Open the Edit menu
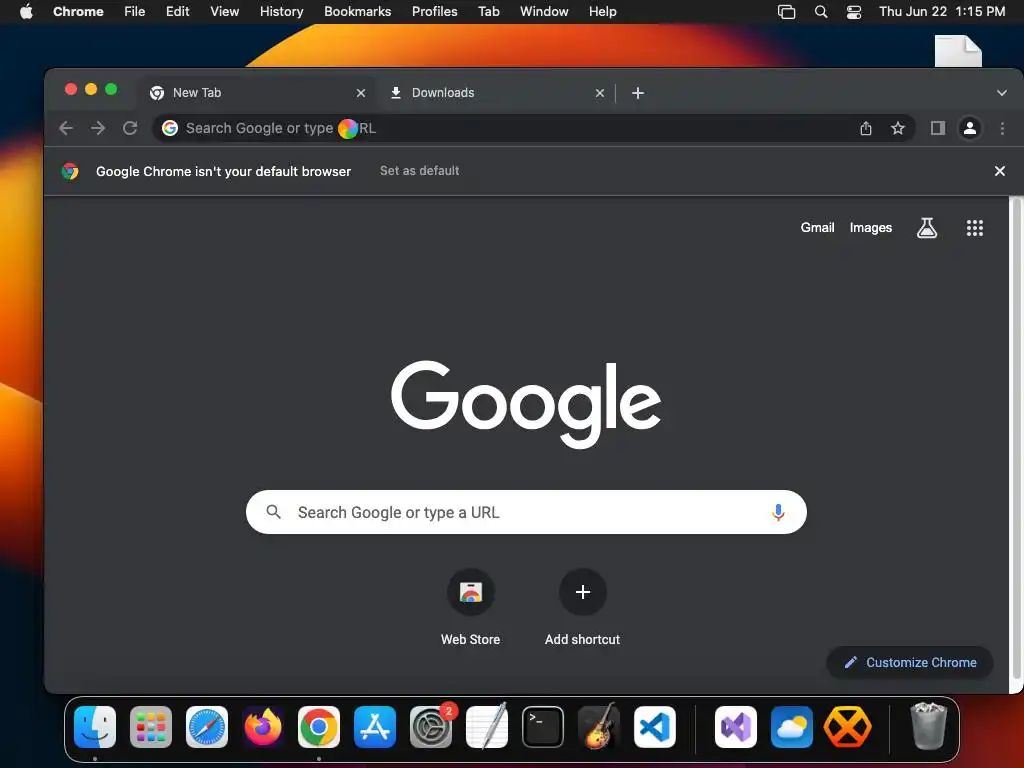The image size is (1024, 768). (178, 11)
